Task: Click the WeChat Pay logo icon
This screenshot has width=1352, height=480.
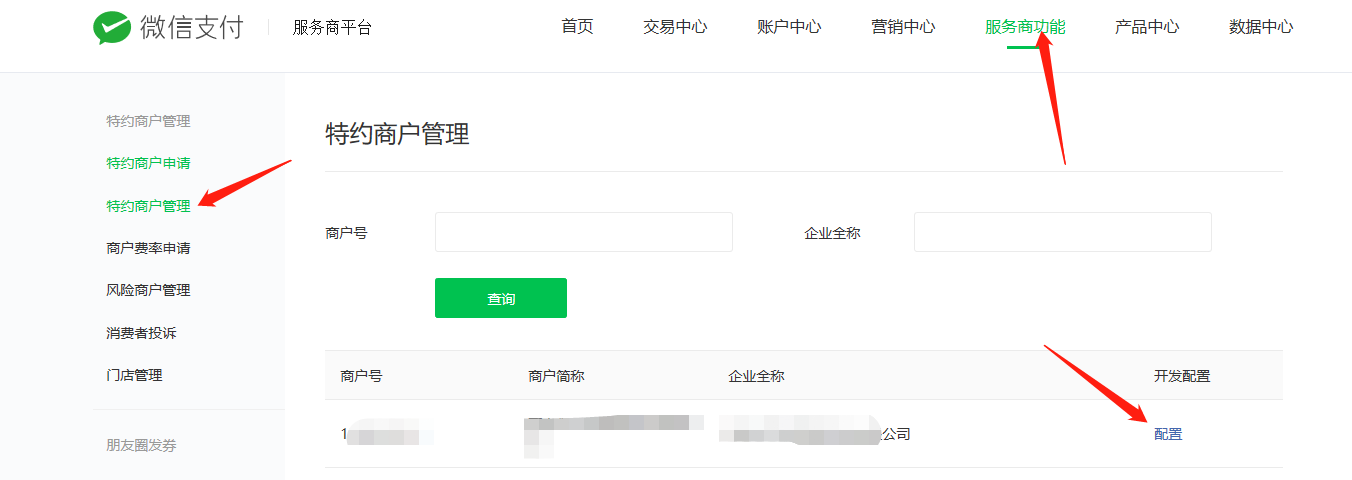Action: click(112, 28)
